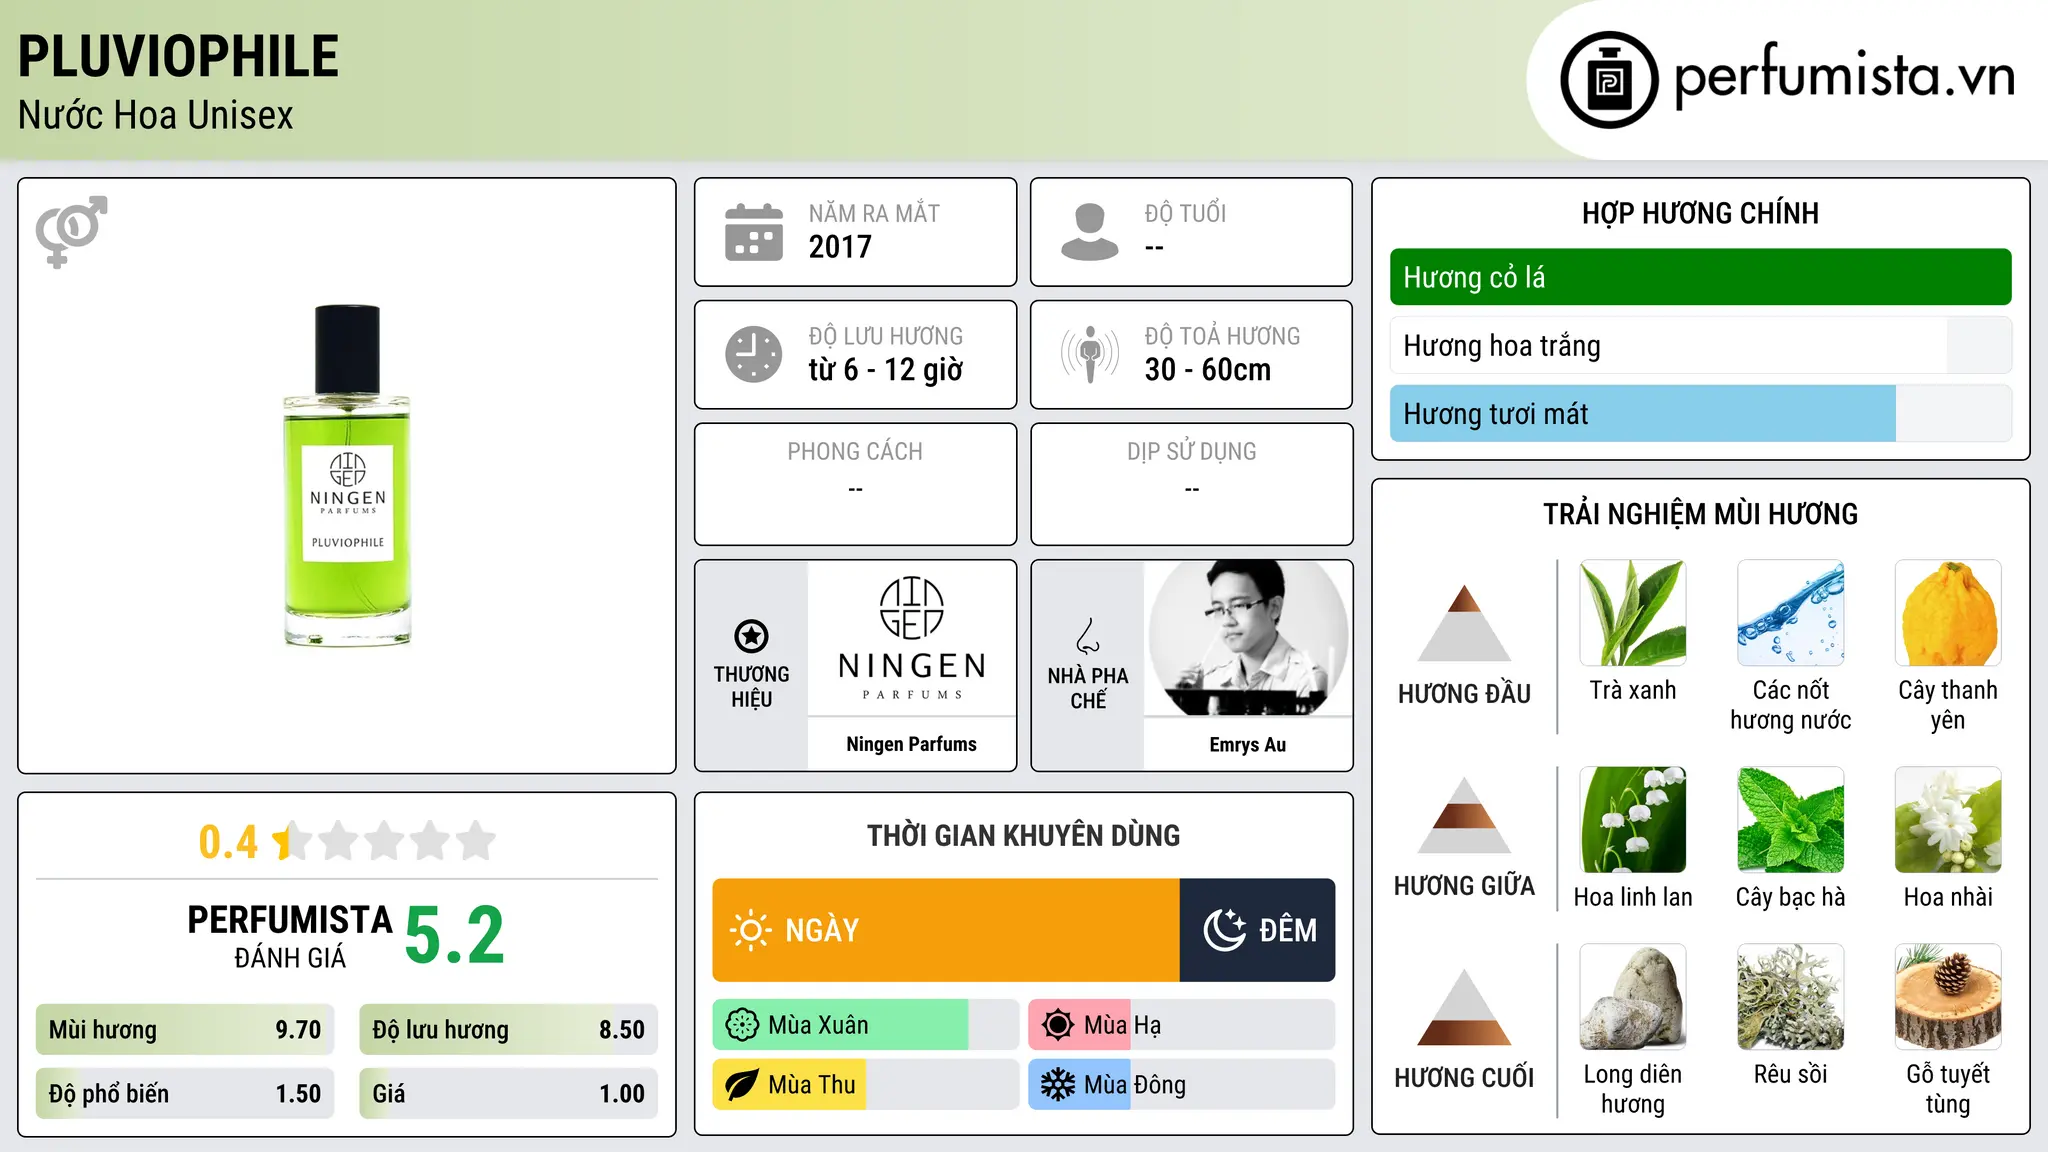
Task: Click the TRẢI NGHIỆM MÙI HƯƠNG heading
Action: click(1701, 514)
